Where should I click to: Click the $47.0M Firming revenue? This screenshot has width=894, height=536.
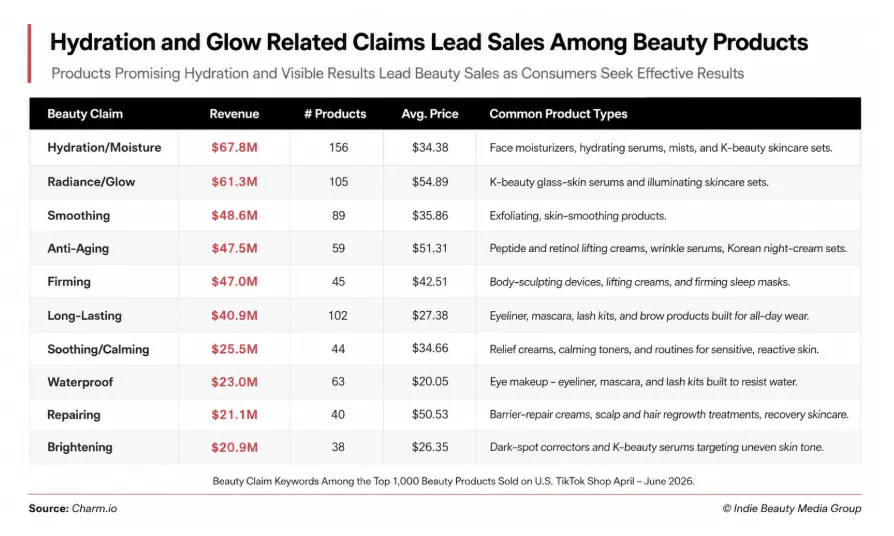[x=234, y=282]
